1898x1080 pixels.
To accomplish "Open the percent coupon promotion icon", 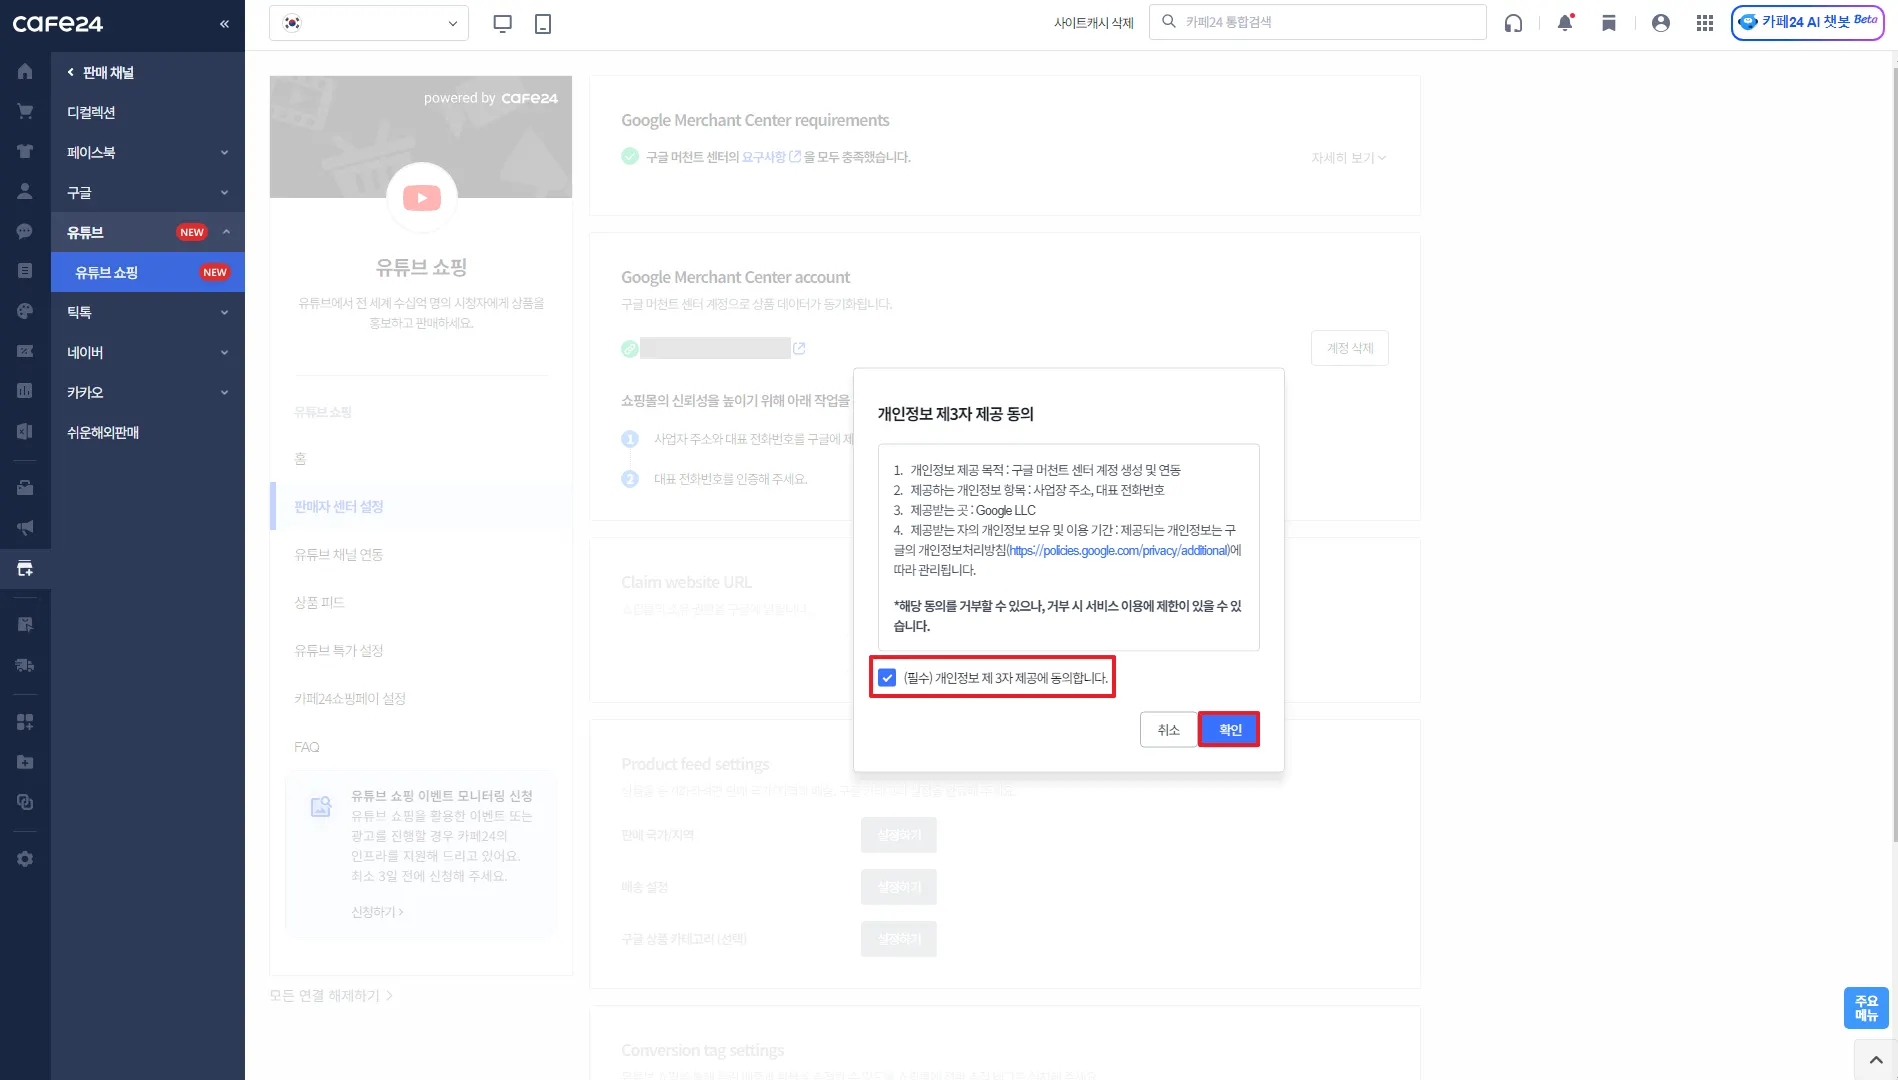I will pyautogui.click(x=25, y=351).
